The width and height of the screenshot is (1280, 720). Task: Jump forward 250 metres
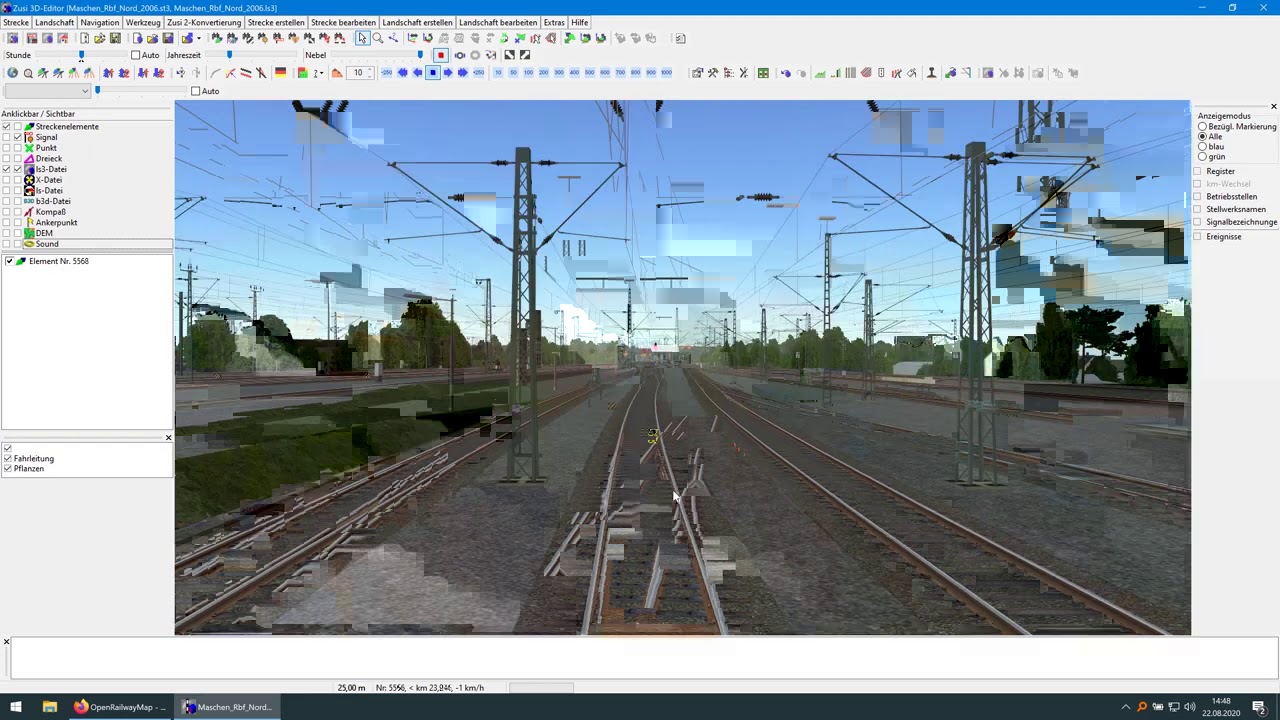point(478,73)
